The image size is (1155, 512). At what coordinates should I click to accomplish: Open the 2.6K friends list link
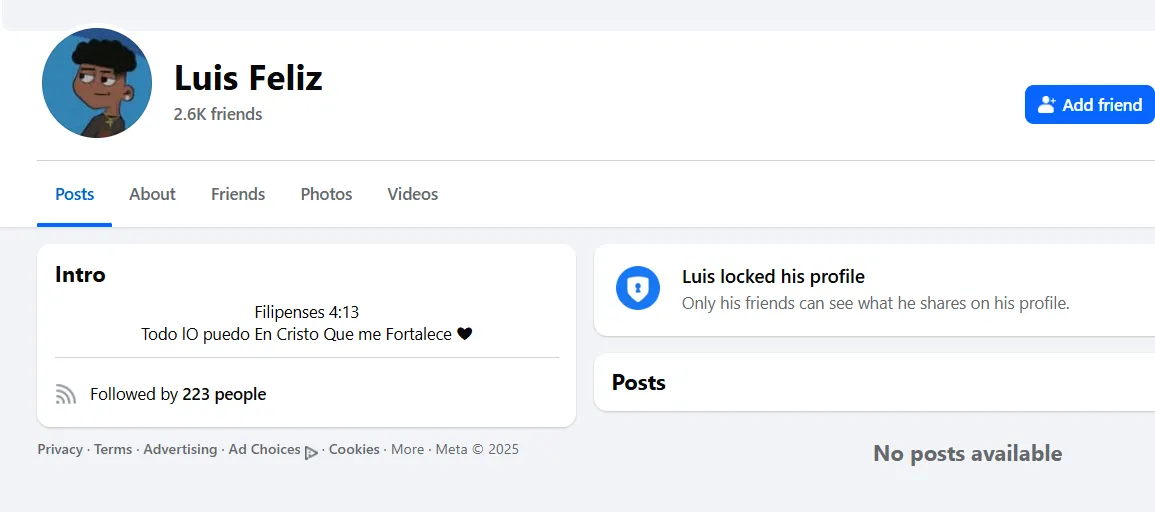coord(218,114)
